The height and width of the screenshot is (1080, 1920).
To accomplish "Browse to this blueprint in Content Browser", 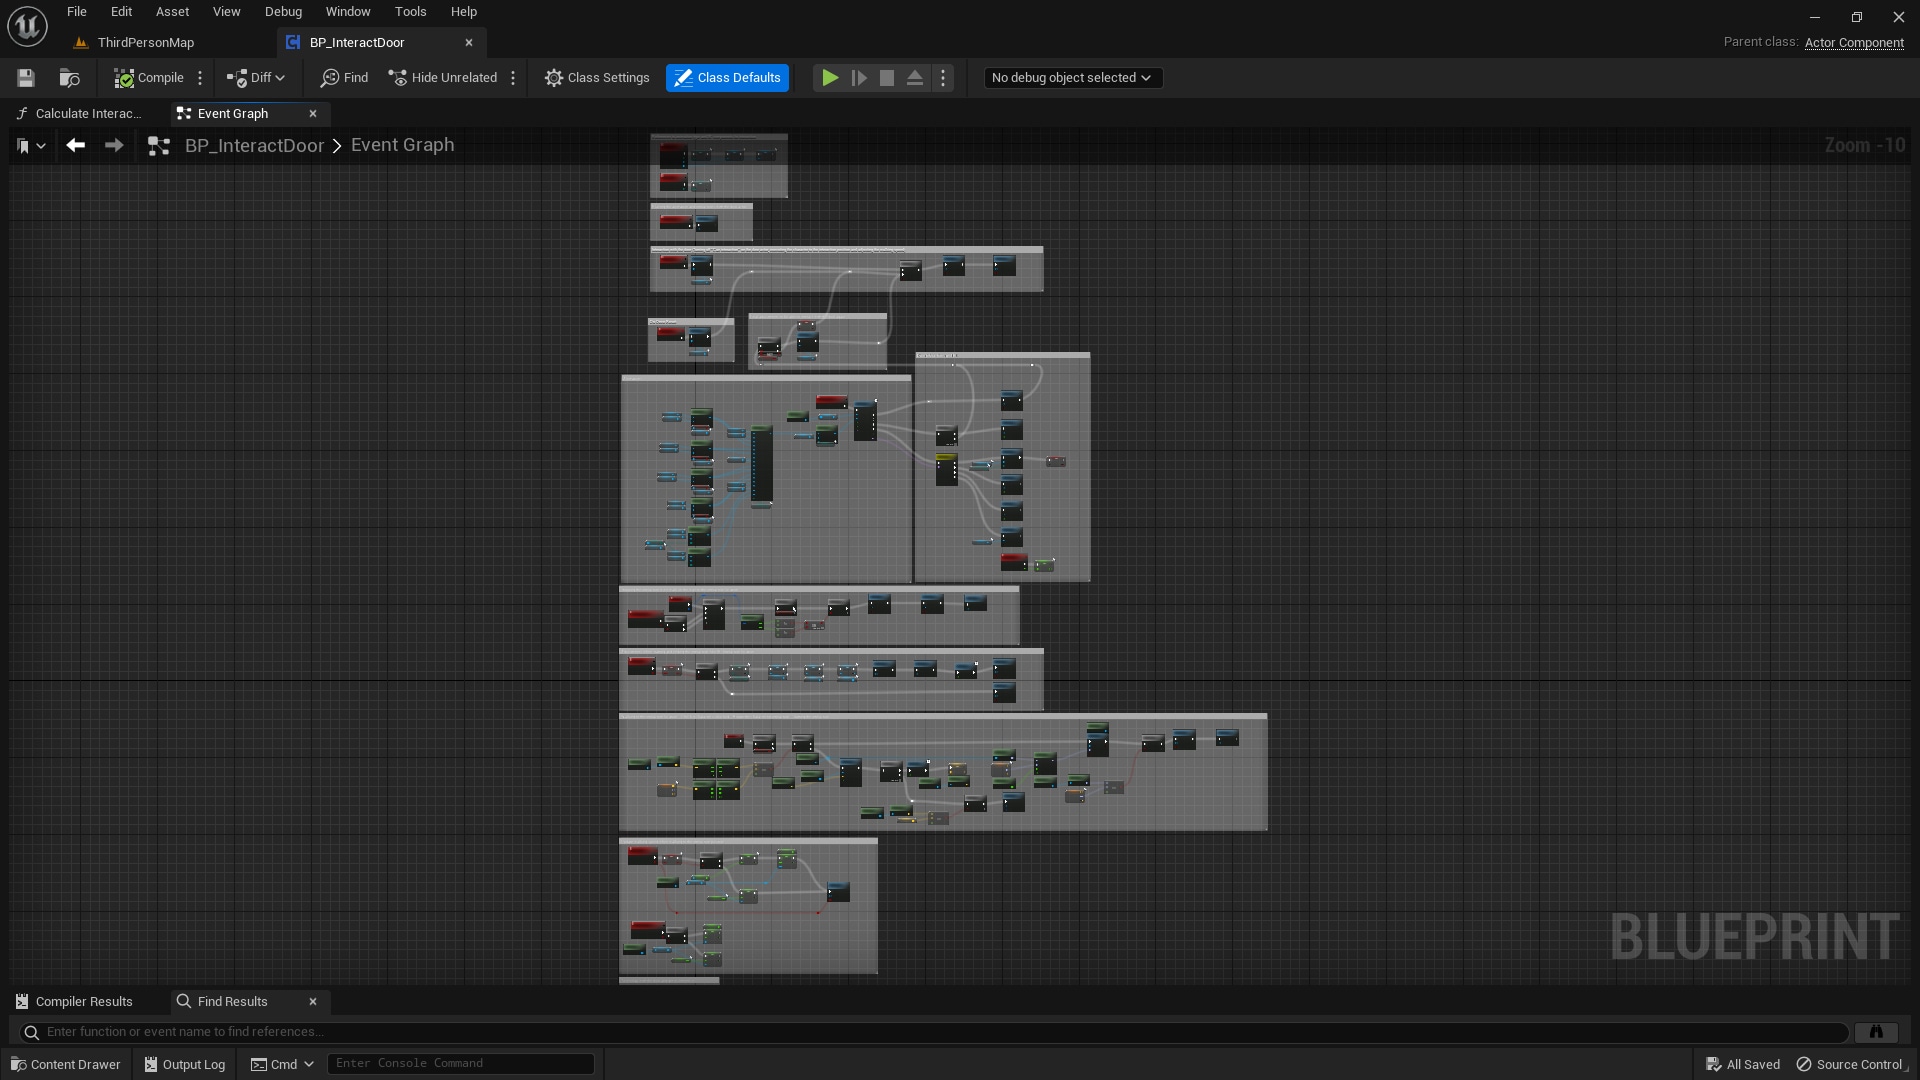I will (68, 77).
